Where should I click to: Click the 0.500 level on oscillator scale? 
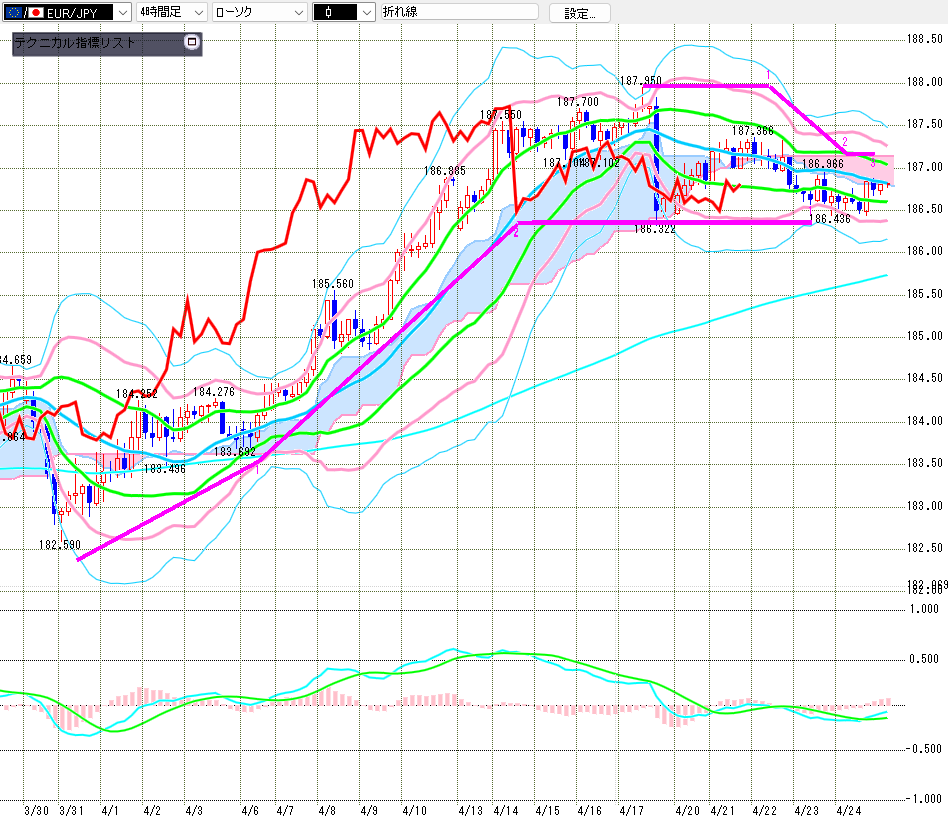[x=925, y=658]
